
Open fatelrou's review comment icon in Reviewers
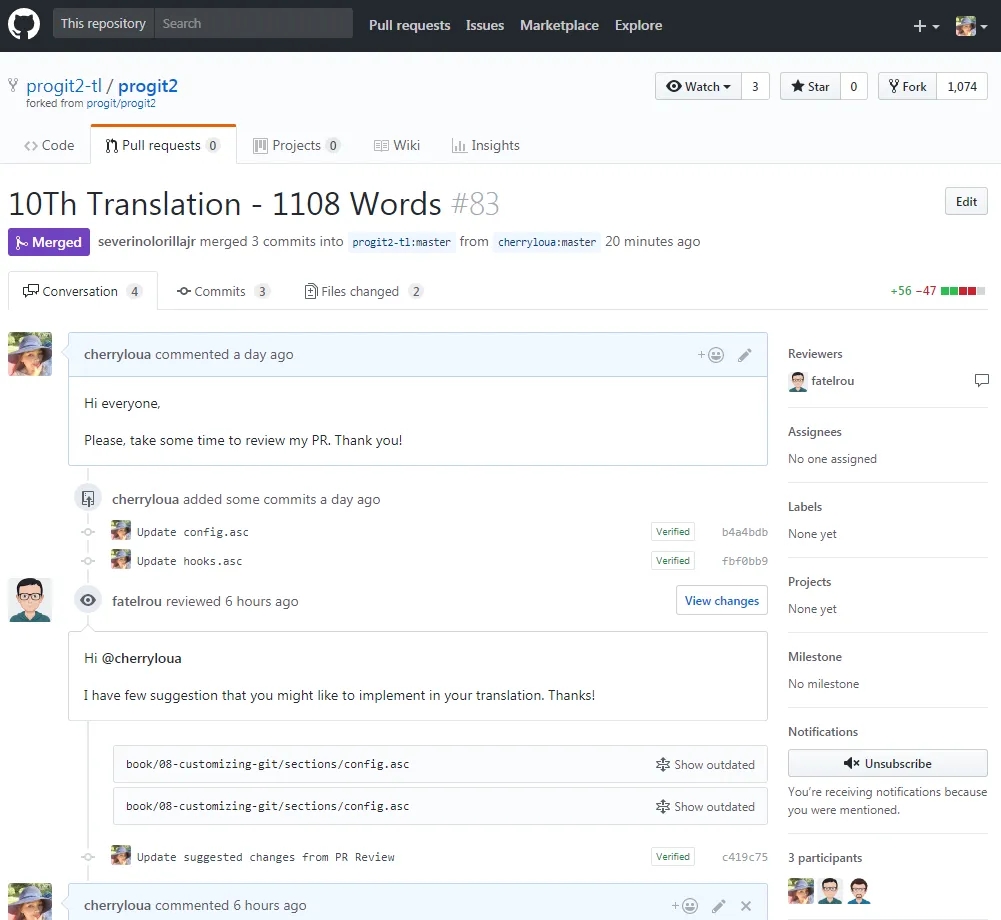(x=981, y=381)
